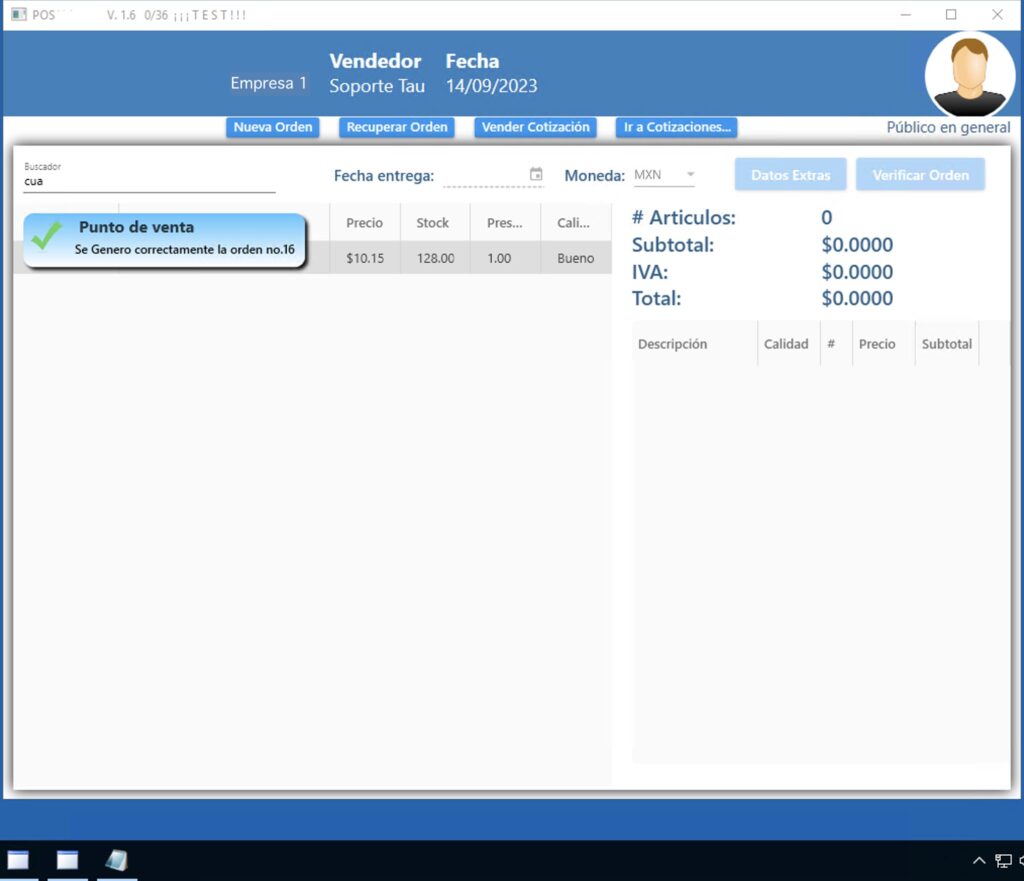The width and height of the screenshot is (1024, 881).
Task: Expand the Moneda MXN dropdown
Action: click(x=689, y=175)
